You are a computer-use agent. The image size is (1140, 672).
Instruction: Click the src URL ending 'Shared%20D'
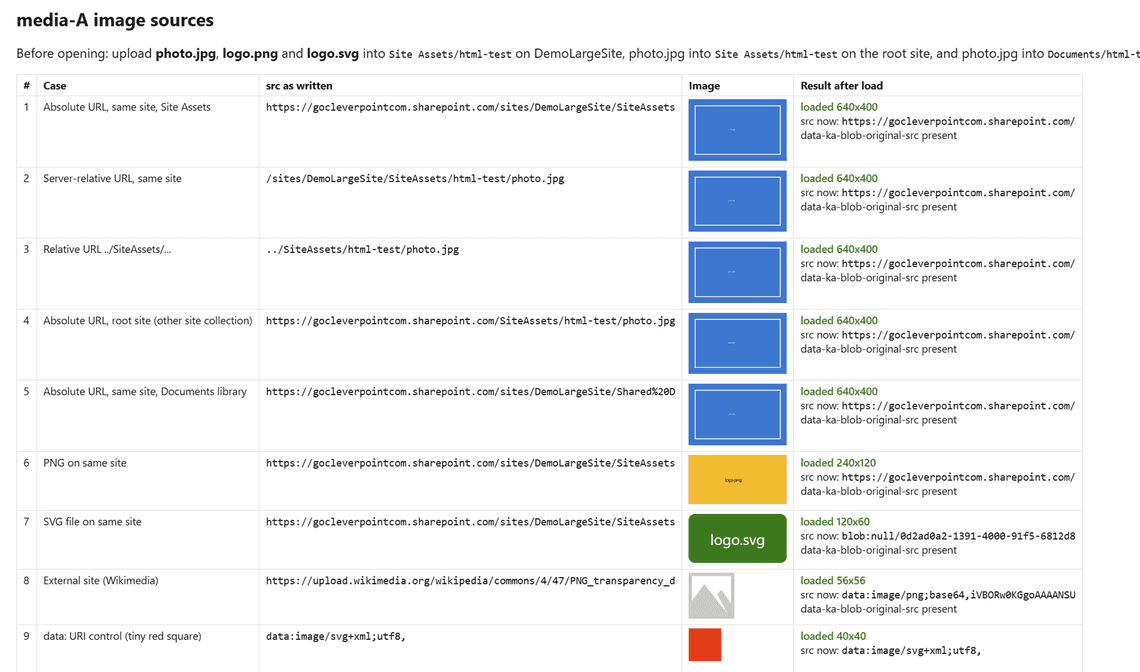coord(470,392)
